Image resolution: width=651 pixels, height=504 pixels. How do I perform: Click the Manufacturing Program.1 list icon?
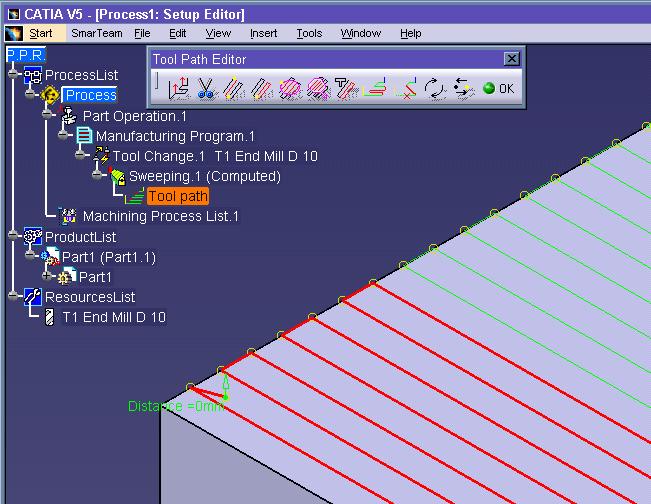tap(84, 136)
